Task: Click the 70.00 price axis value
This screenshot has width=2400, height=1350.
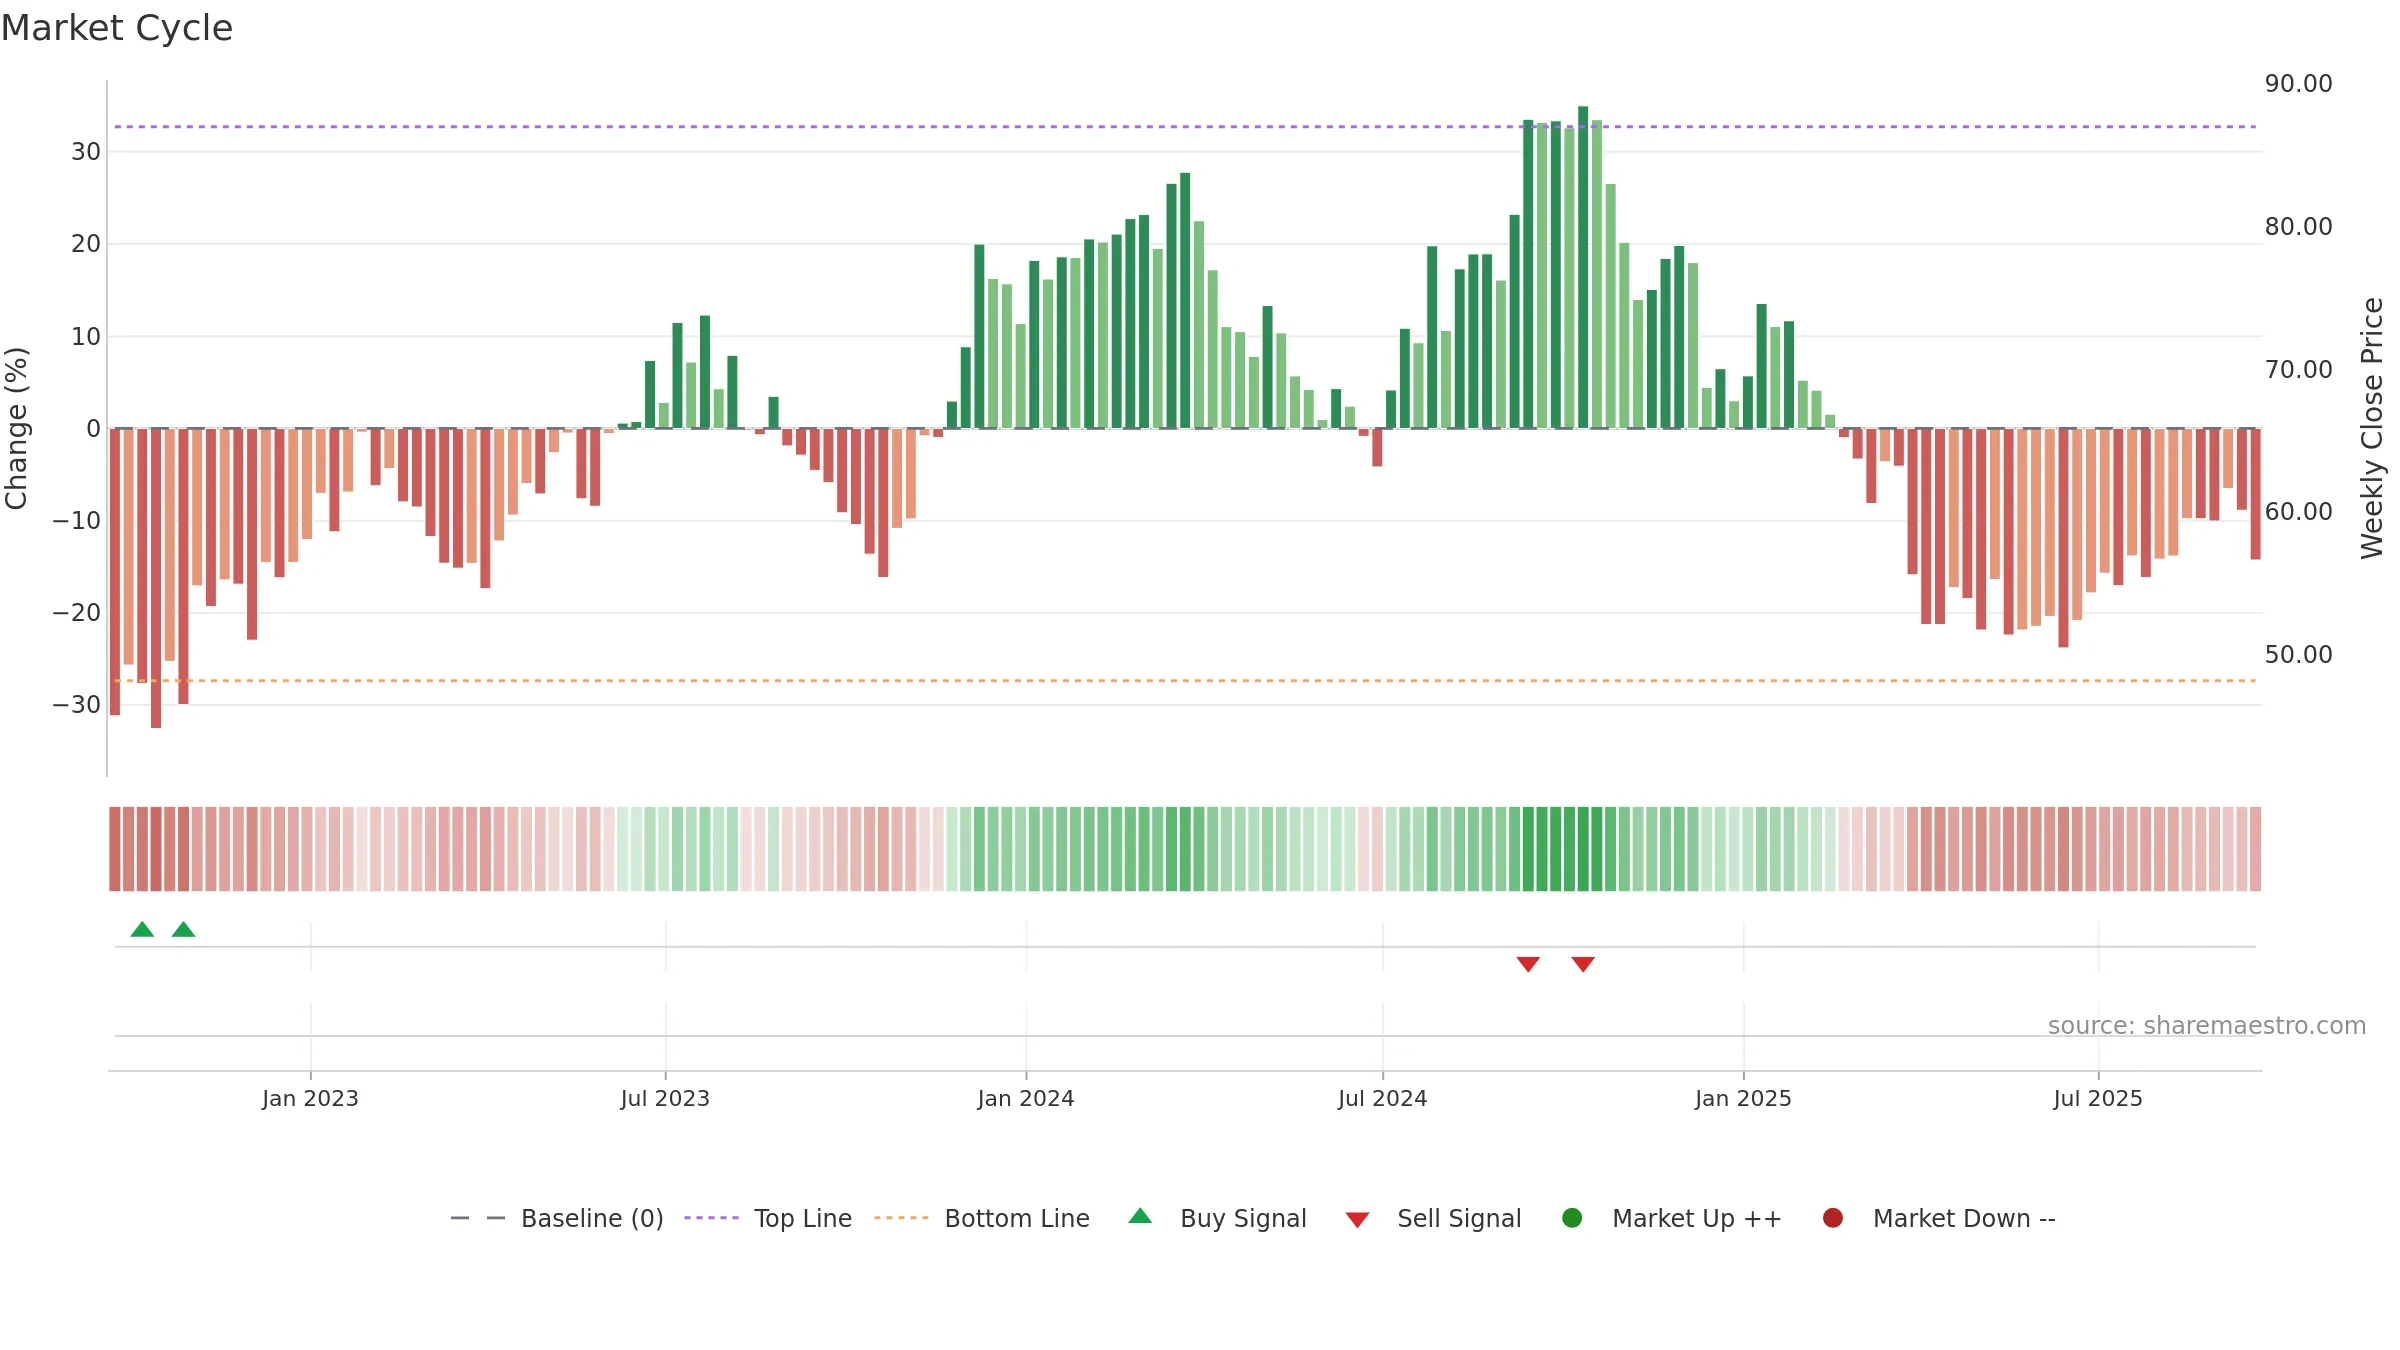Action: 2298,370
